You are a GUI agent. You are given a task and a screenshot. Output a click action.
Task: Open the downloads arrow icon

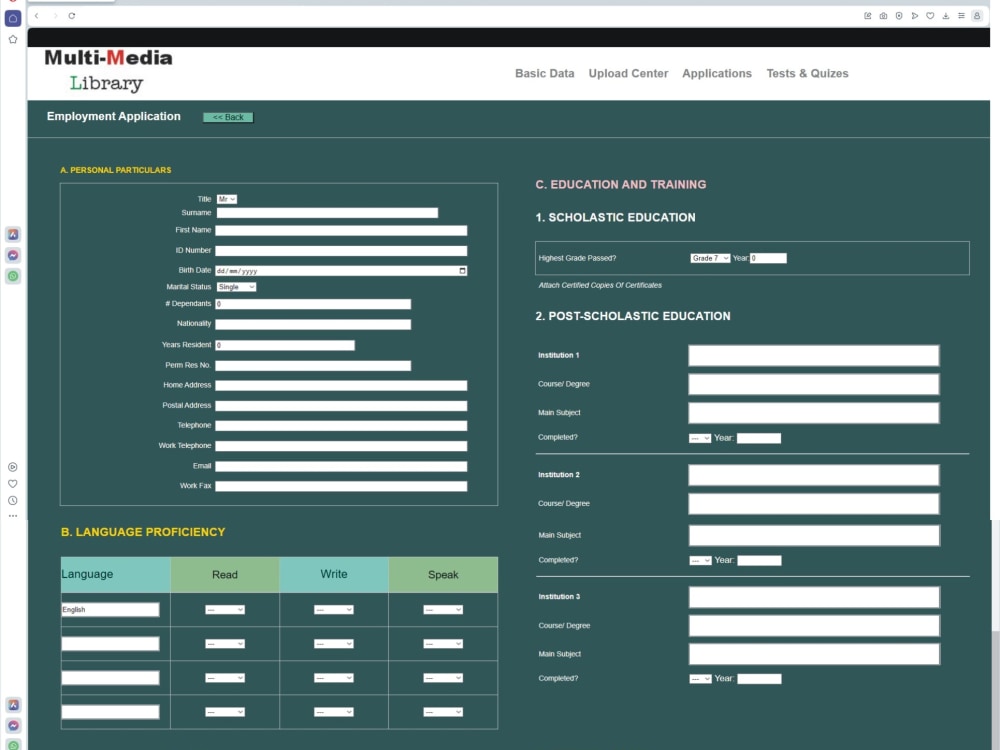click(946, 15)
